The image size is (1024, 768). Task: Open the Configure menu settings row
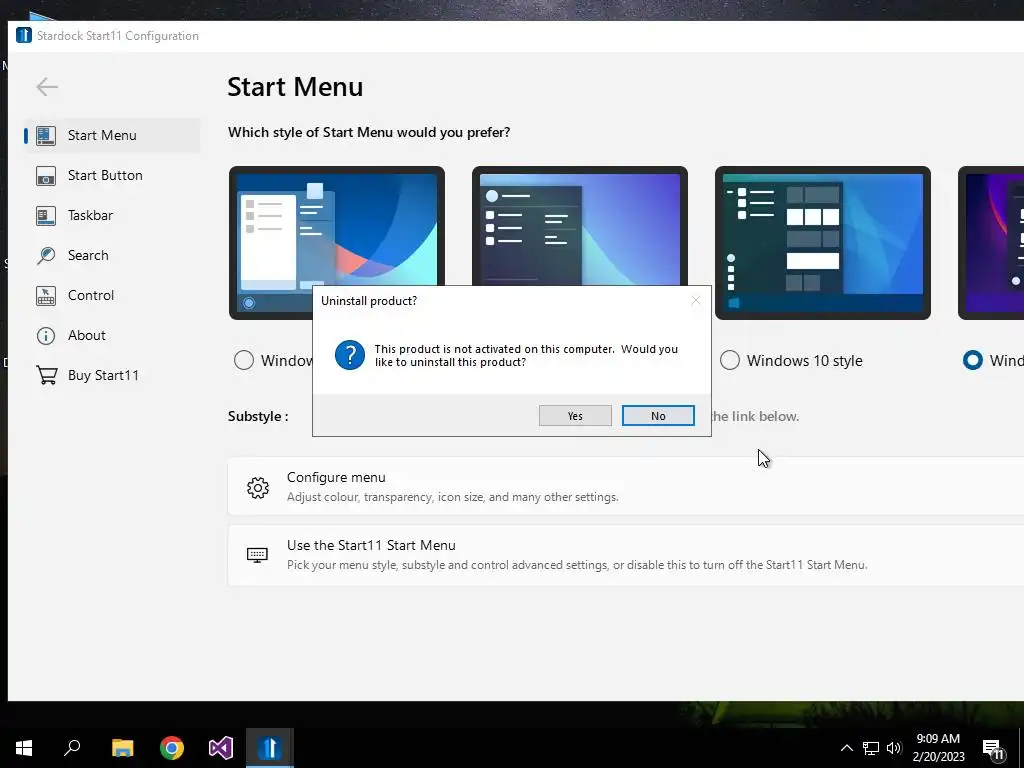(x=626, y=487)
